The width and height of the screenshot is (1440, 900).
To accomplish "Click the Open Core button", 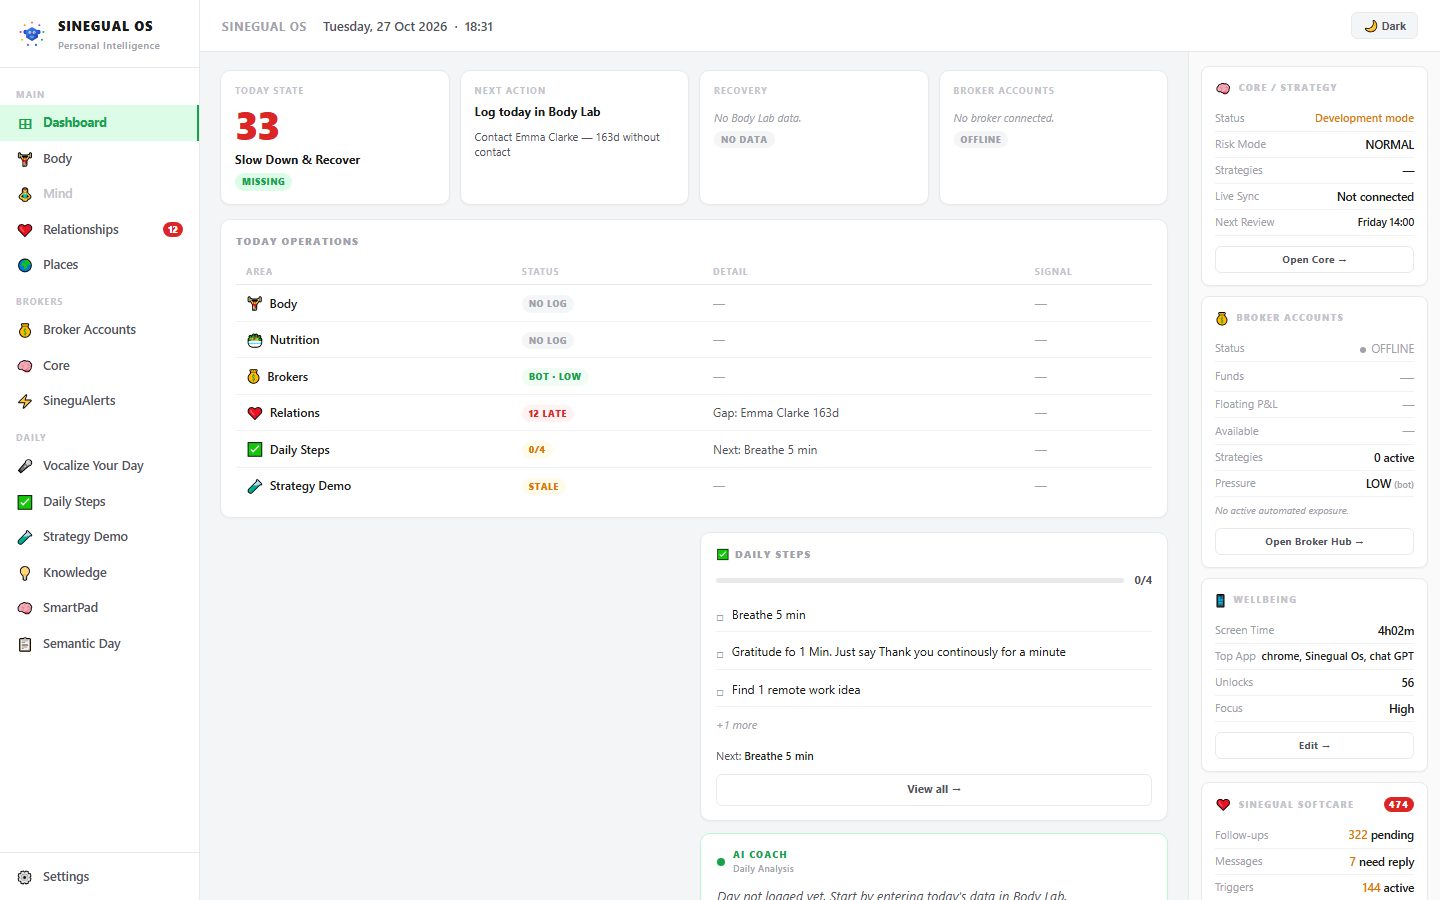I will coord(1314,260).
